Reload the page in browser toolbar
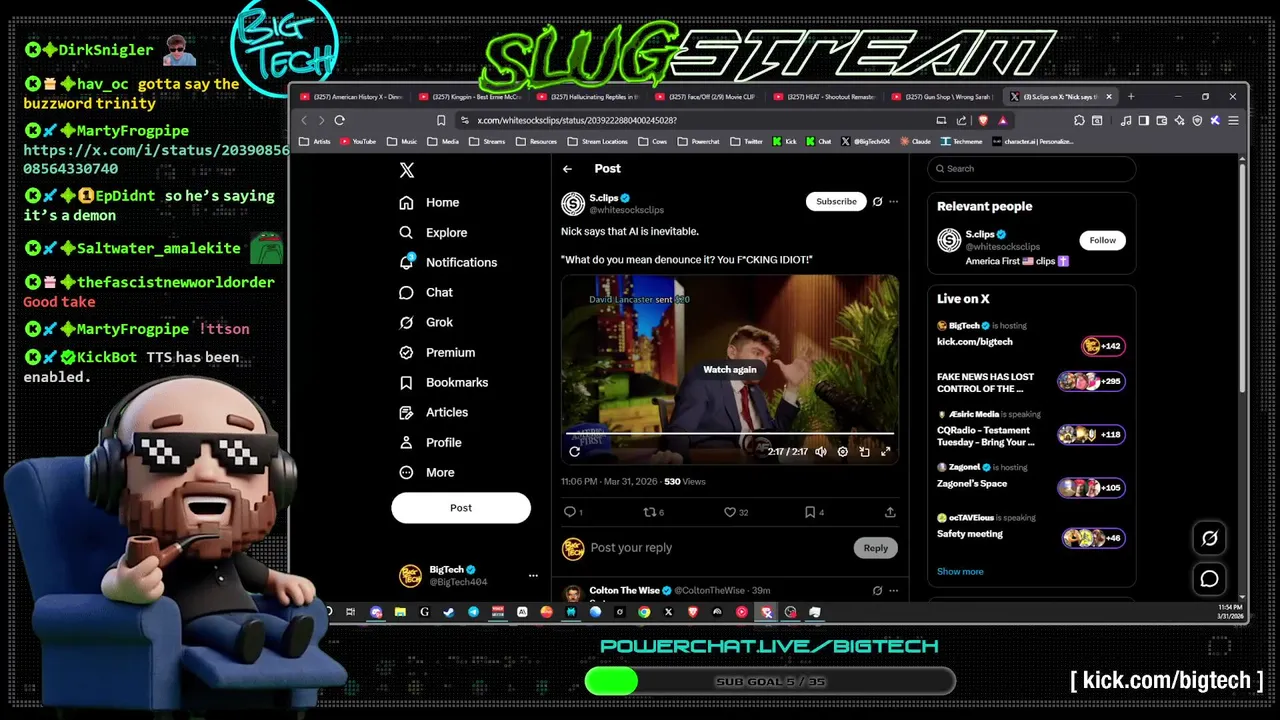This screenshot has height=720, width=1280. [339, 120]
